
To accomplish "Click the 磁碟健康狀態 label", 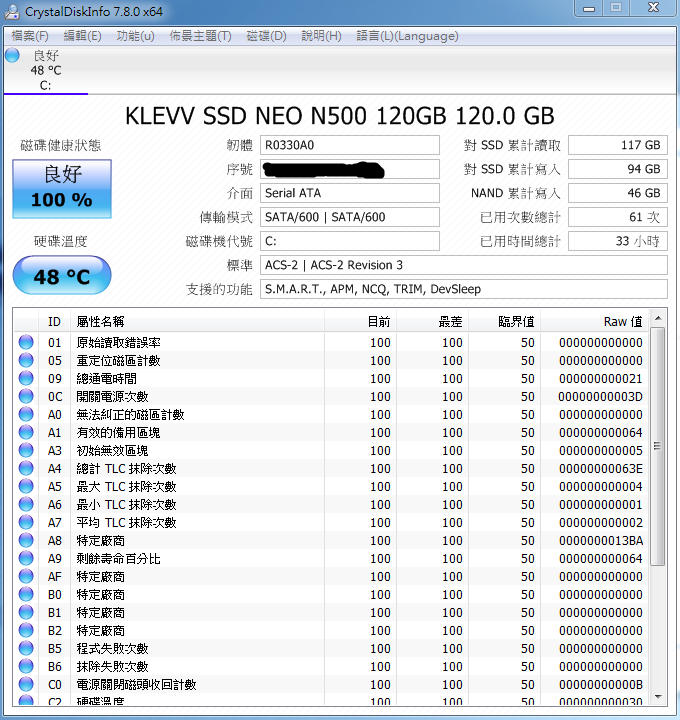I will tap(61, 146).
